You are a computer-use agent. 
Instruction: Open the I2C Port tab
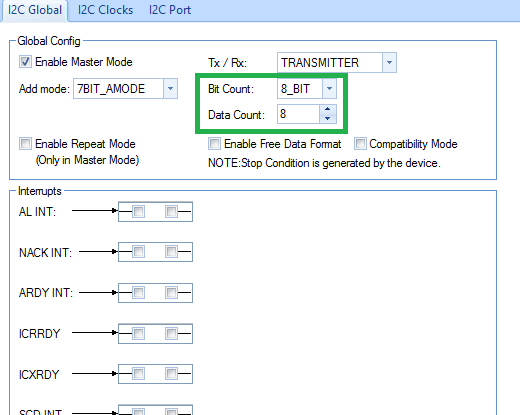coord(170,10)
